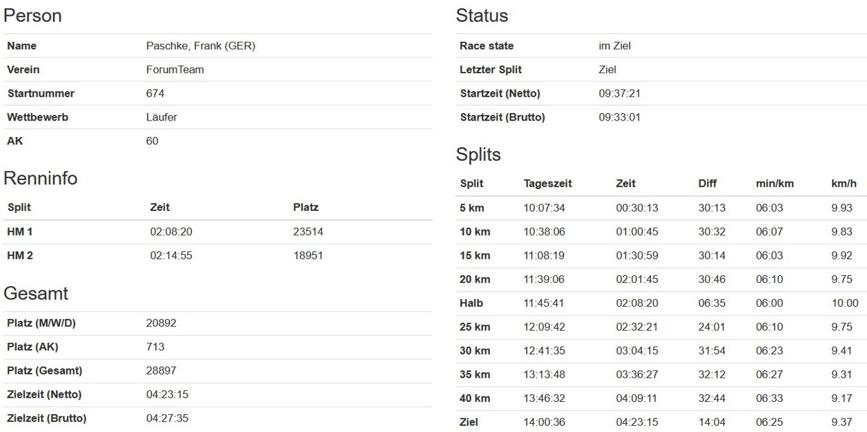Click the Halb Tageszeit 11:45:41
This screenshot has height=432, width=867.
[x=544, y=303]
